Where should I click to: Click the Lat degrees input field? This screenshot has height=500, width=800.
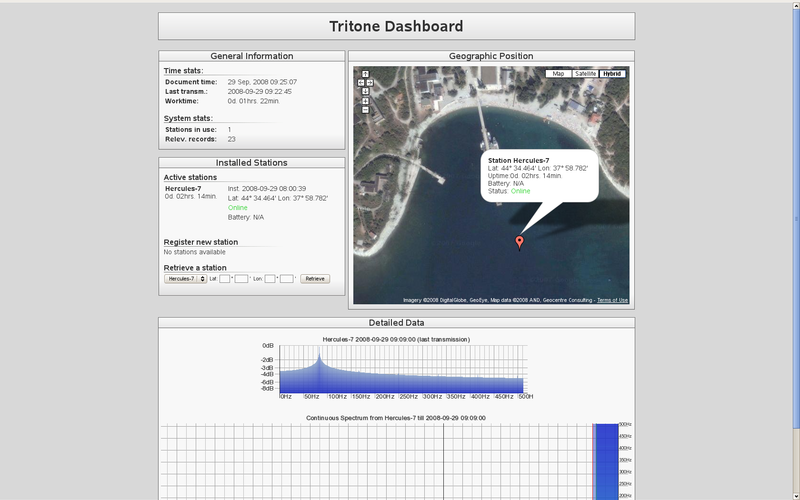pyautogui.click(x=224, y=279)
